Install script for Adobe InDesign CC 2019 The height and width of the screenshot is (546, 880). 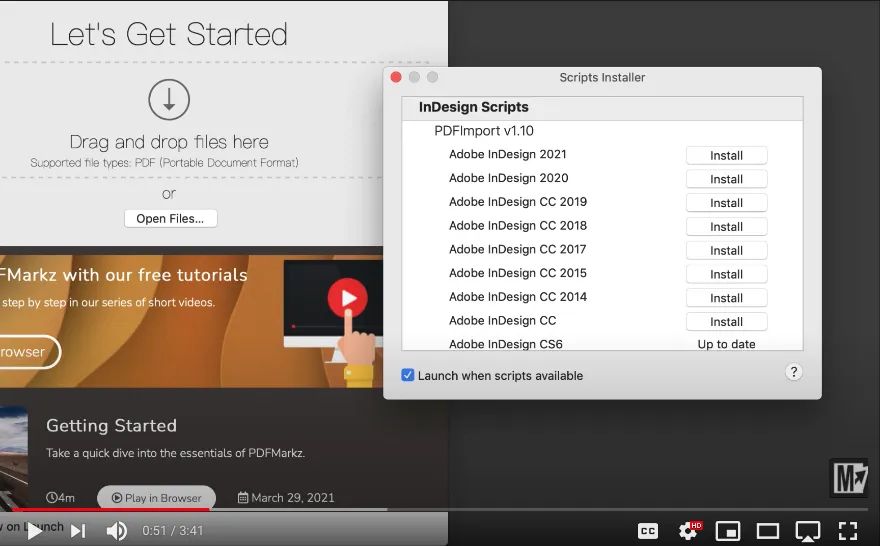point(726,203)
